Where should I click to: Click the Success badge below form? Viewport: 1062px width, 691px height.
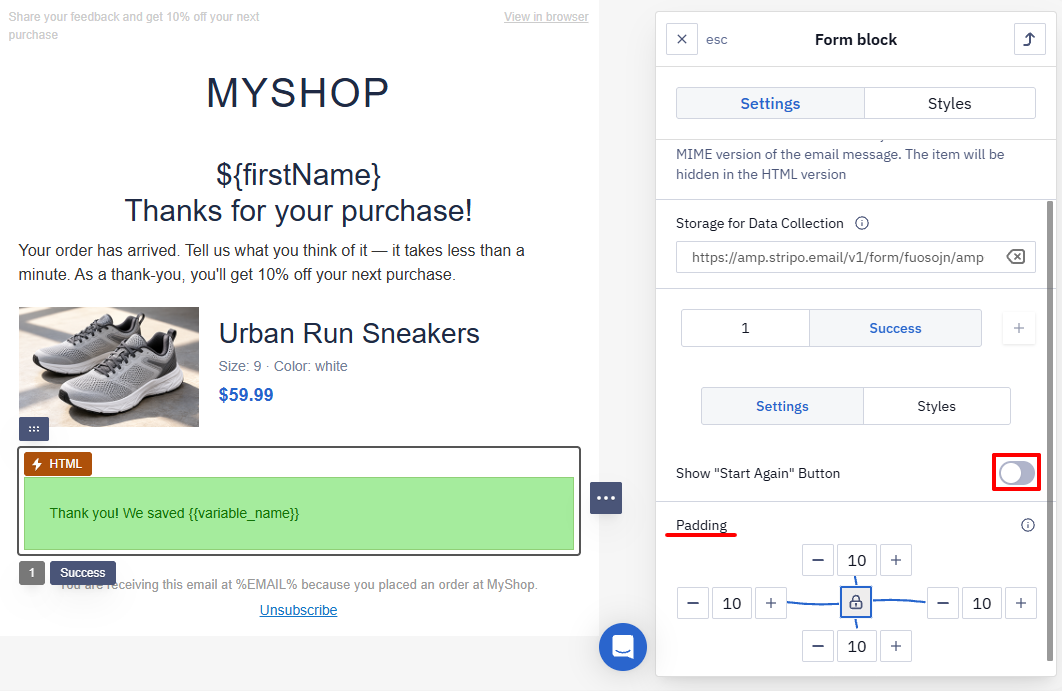pos(83,572)
